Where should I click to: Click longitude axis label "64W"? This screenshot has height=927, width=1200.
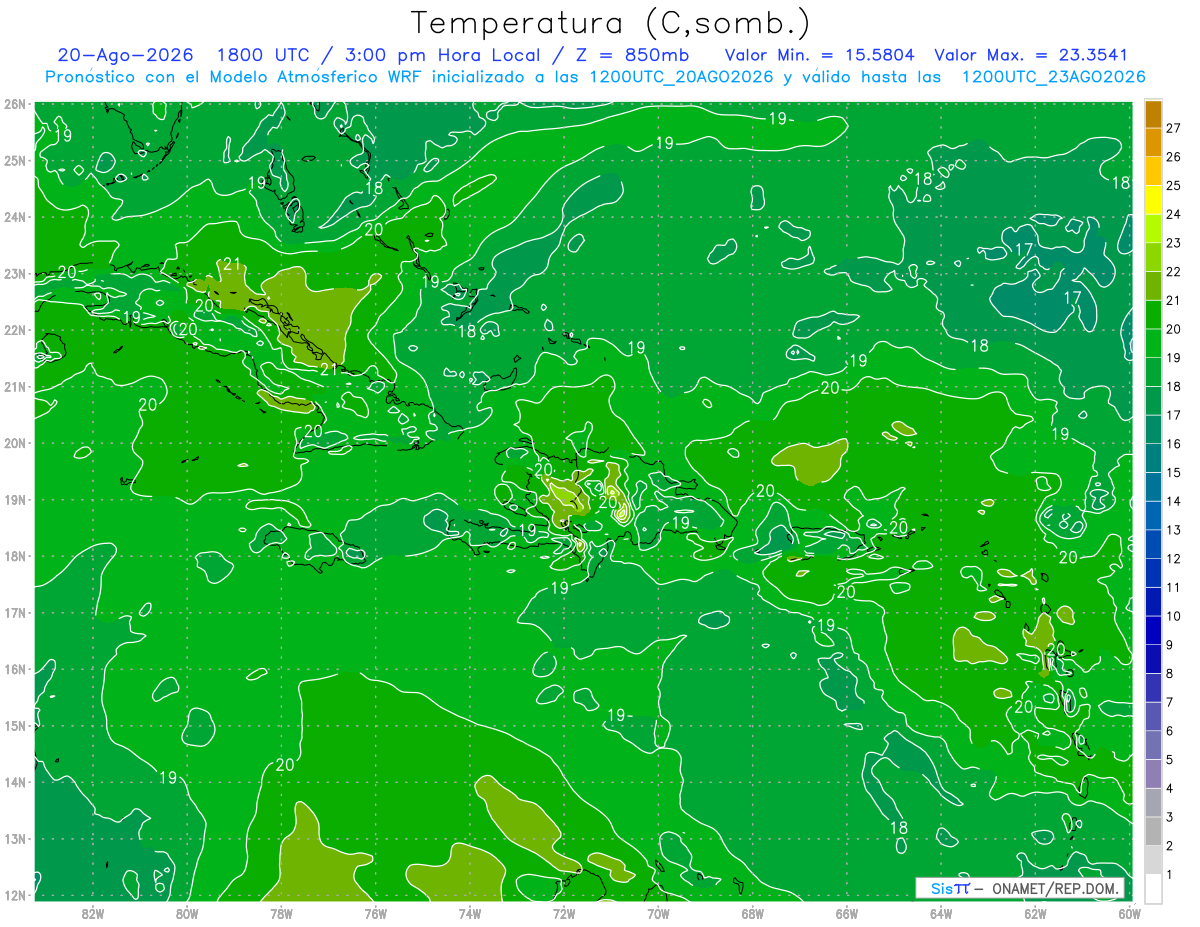941,914
